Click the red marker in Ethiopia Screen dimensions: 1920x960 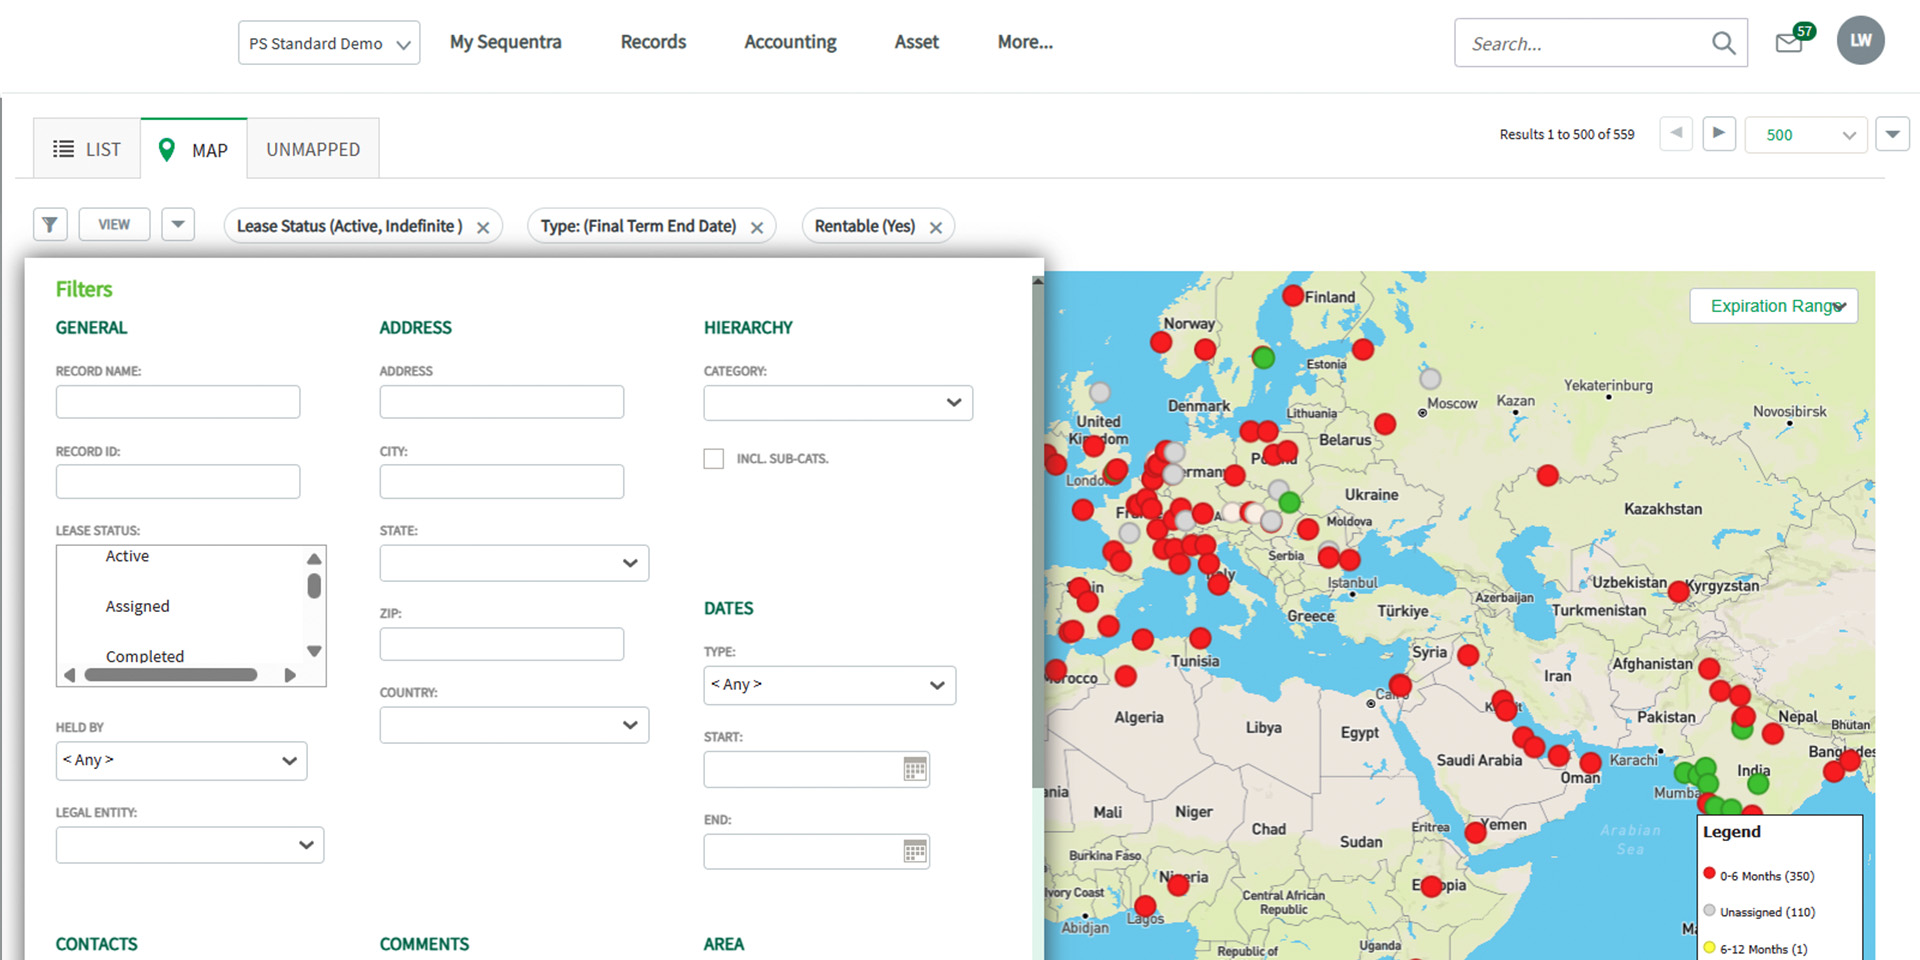[x=1432, y=886]
